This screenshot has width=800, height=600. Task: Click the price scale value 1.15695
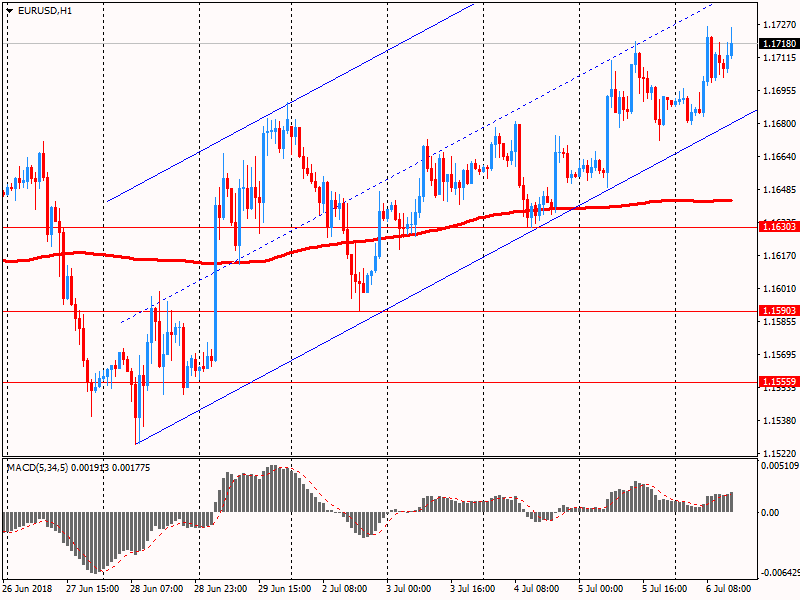780,355
